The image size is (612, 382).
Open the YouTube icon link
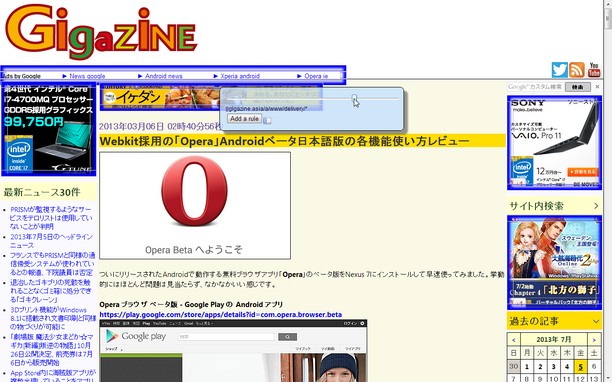tap(594, 70)
